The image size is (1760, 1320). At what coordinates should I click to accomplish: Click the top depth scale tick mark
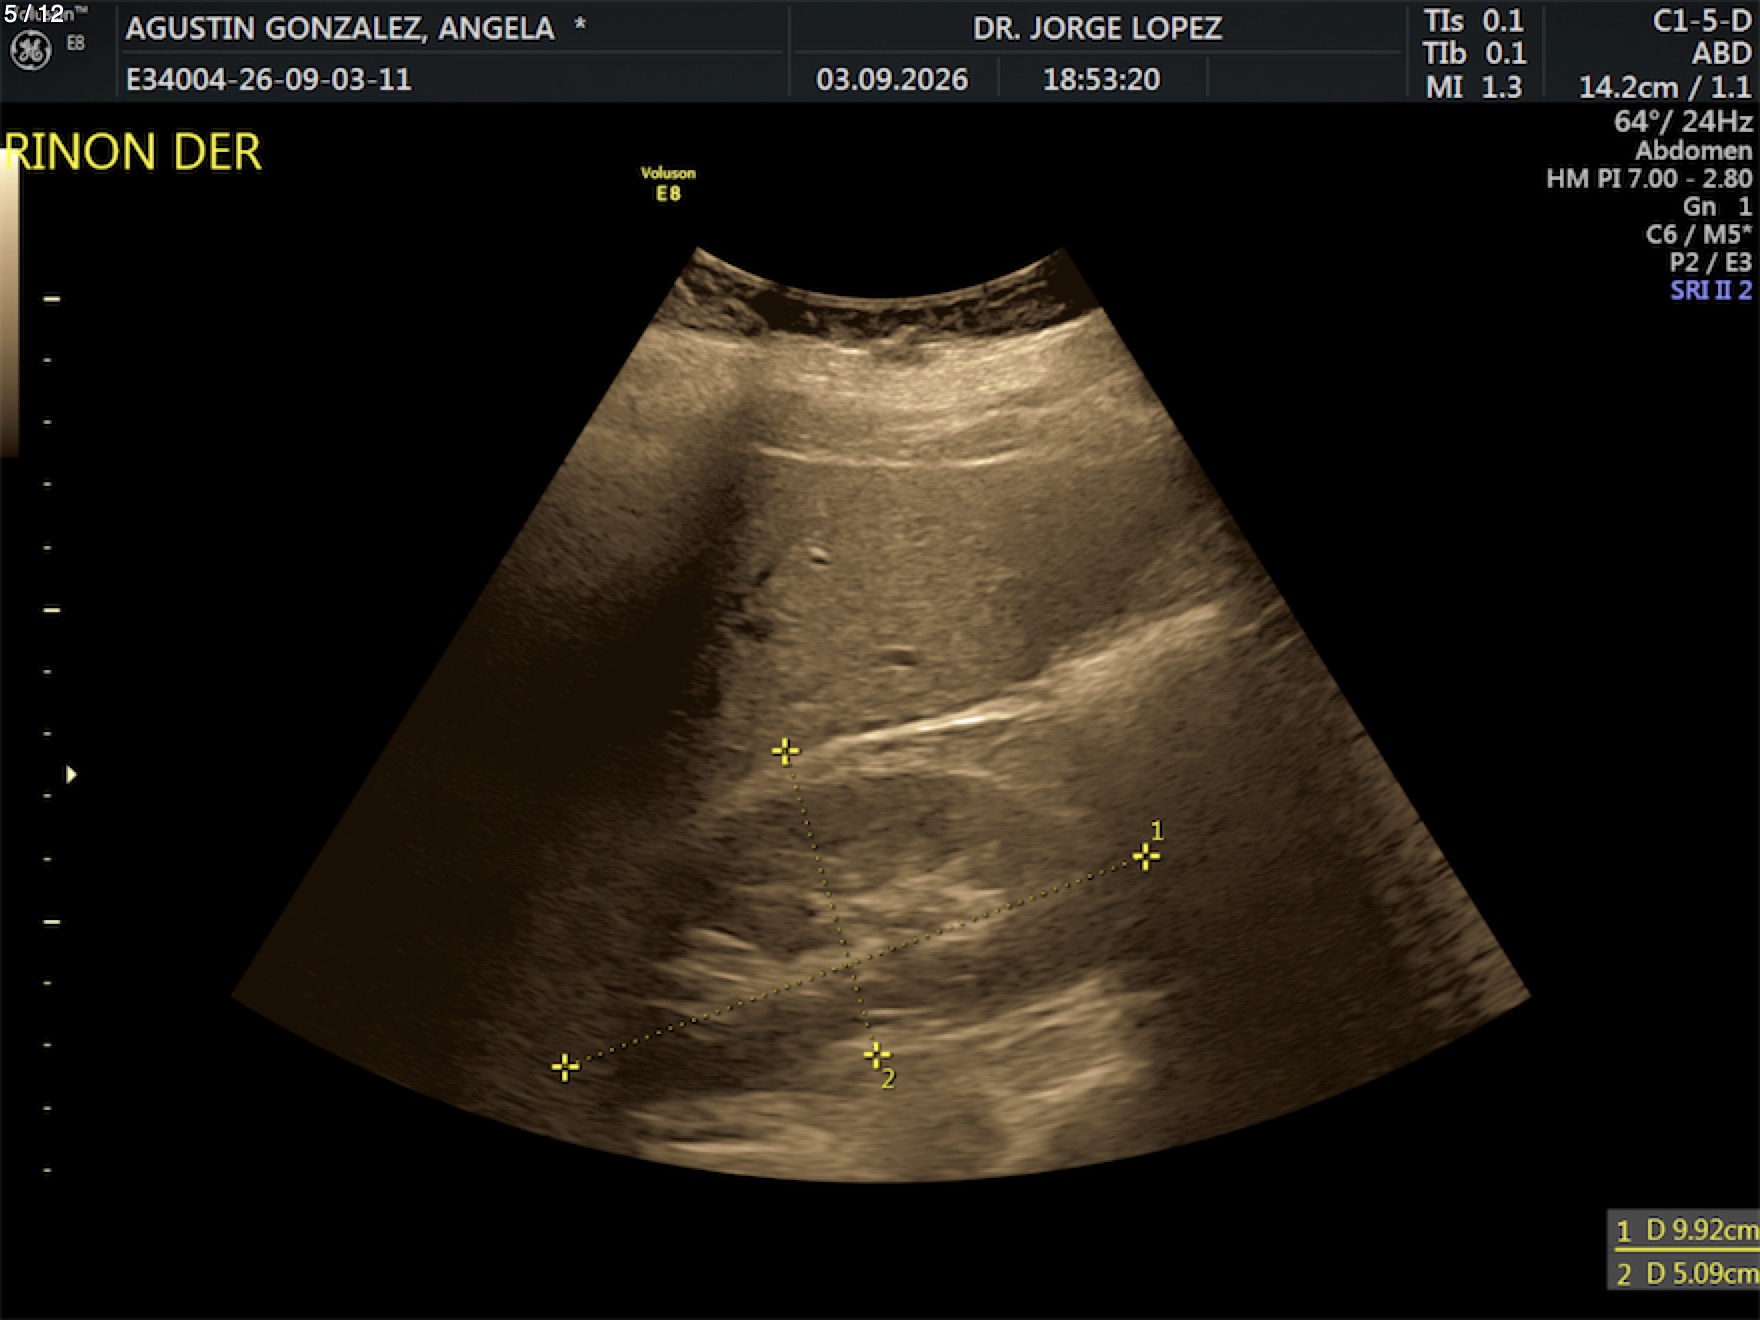click(51, 298)
